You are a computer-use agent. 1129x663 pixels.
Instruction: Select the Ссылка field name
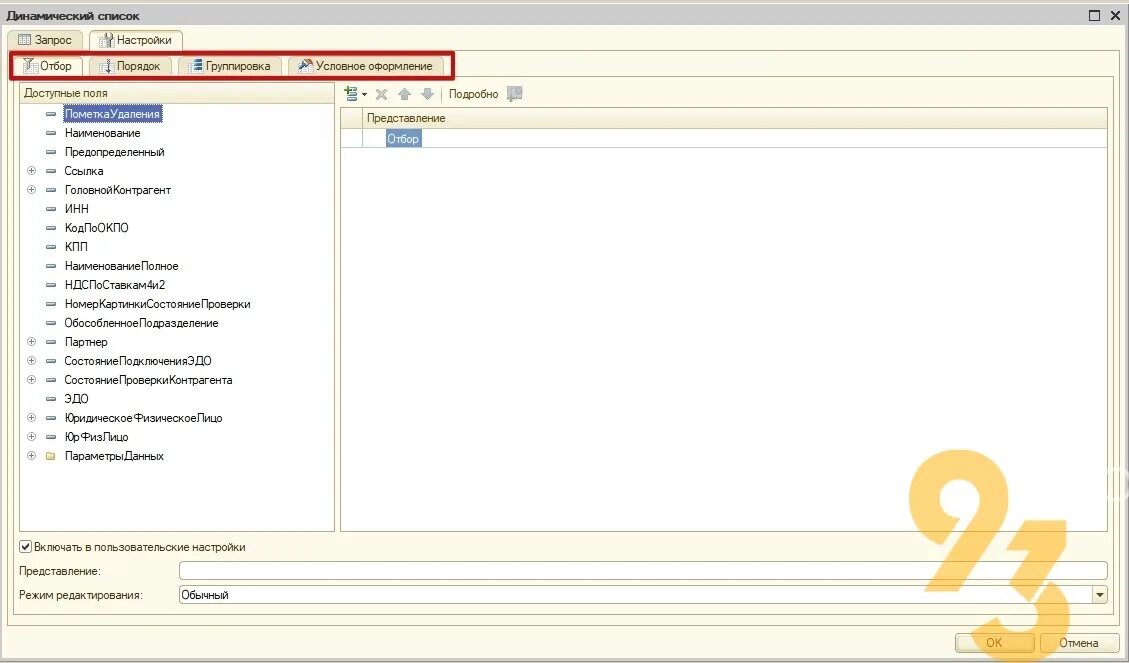pyautogui.click(x=84, y=171)
